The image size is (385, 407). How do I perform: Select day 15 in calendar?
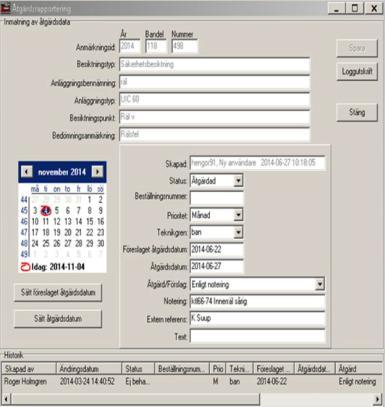[x=90, y=221]
